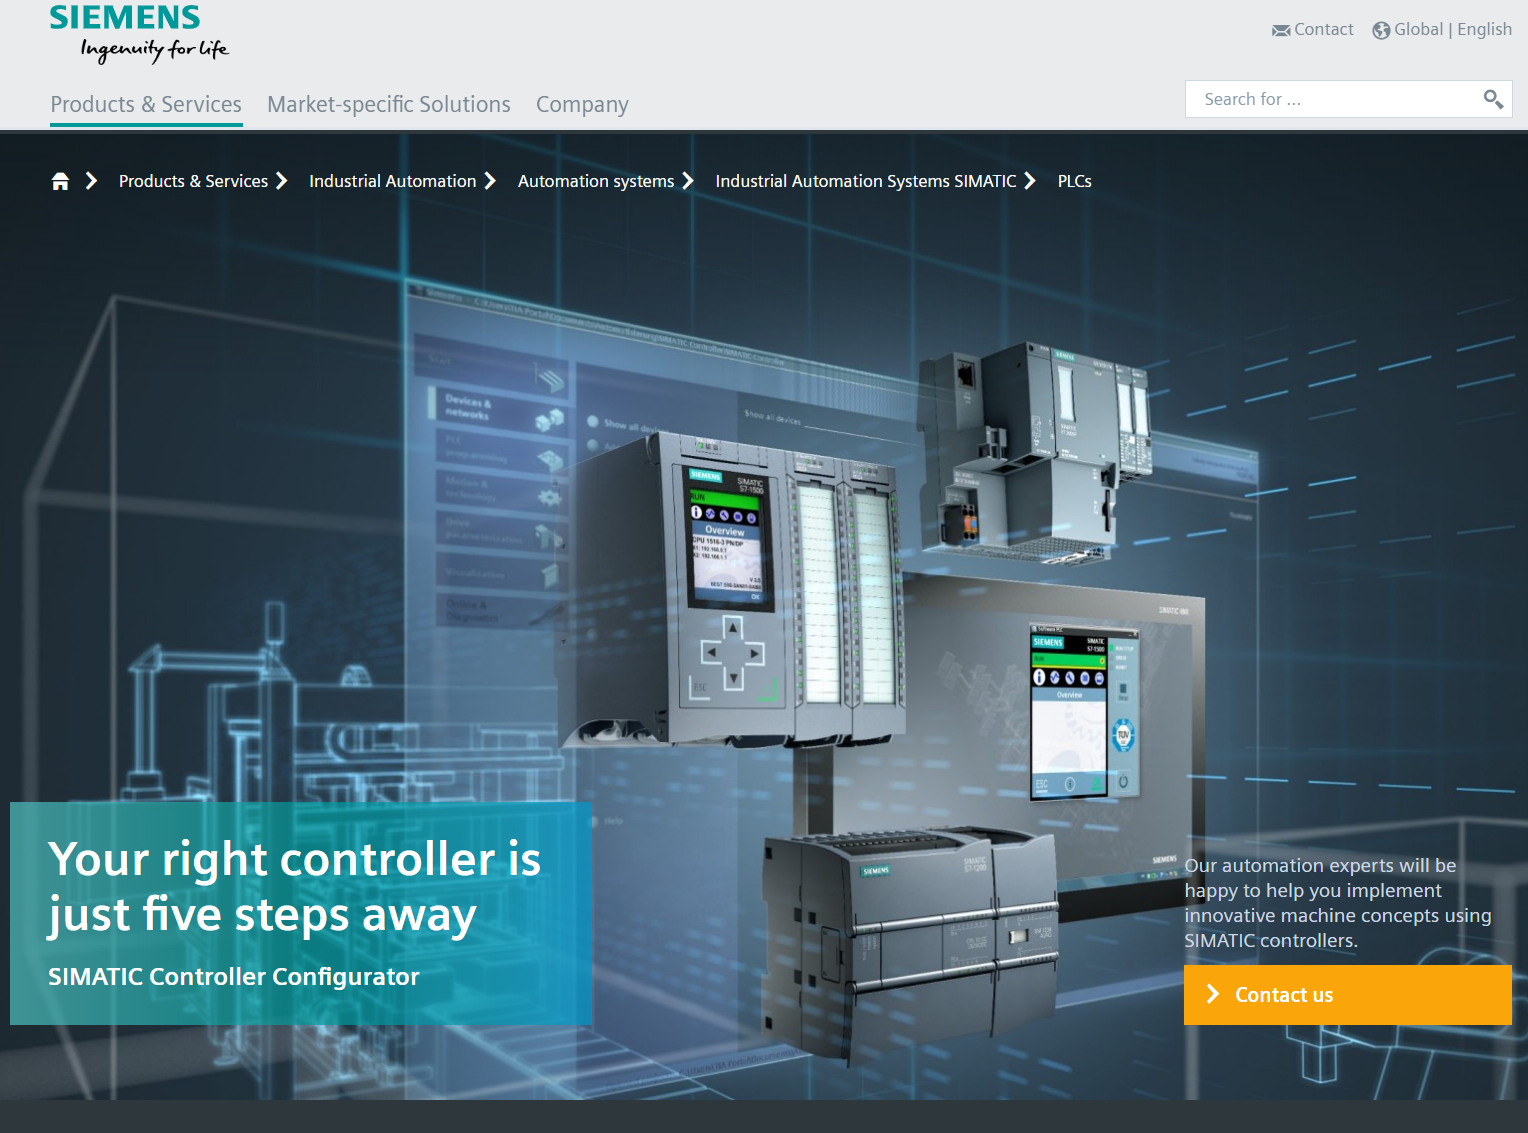Click the Siemens logo
The height and width of the screenshot is (1133, 1528).
point(125,19)
